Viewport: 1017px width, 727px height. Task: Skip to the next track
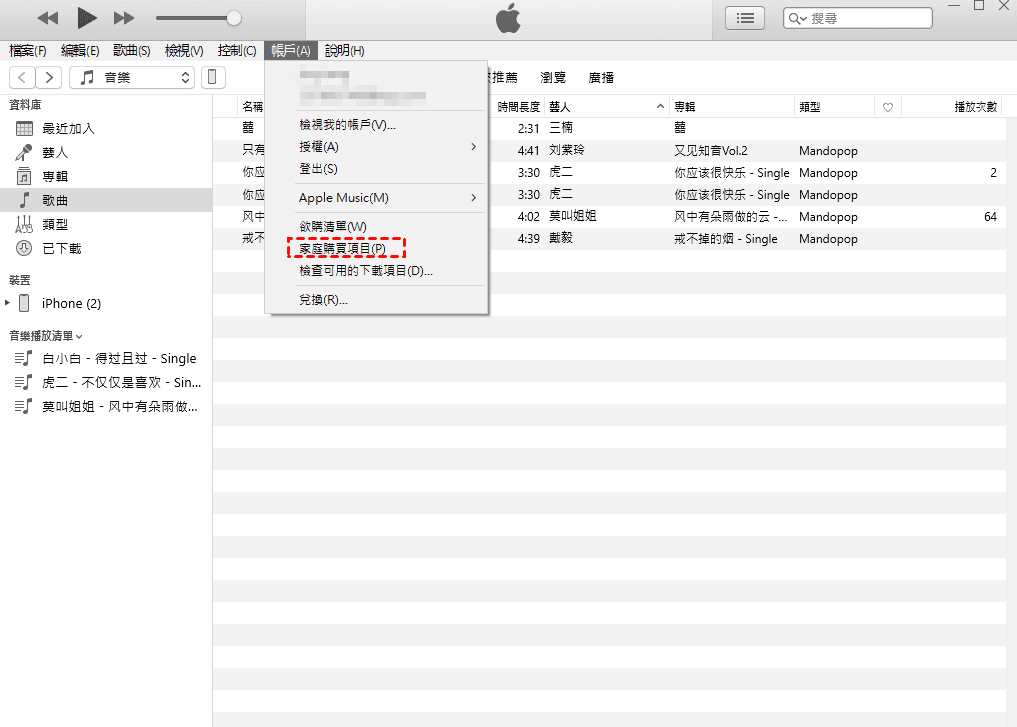click(x=124, y=18)
